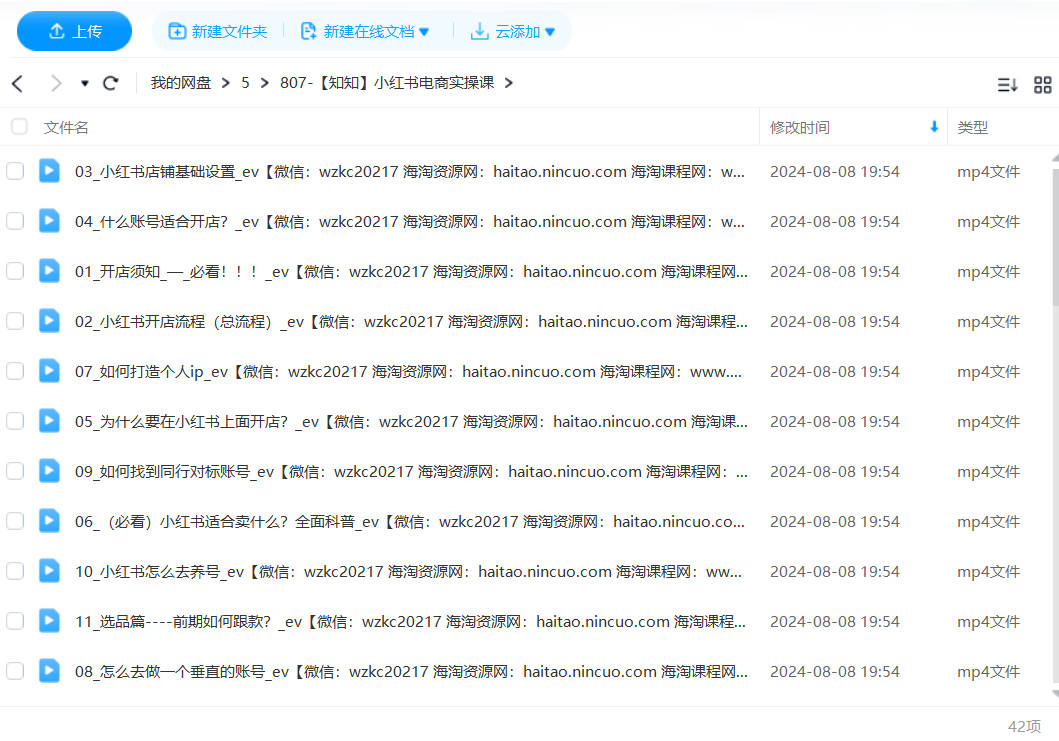This screenshot has height=741, width=1059.
Task: Sort by 类型 column header
Action: 973,128
